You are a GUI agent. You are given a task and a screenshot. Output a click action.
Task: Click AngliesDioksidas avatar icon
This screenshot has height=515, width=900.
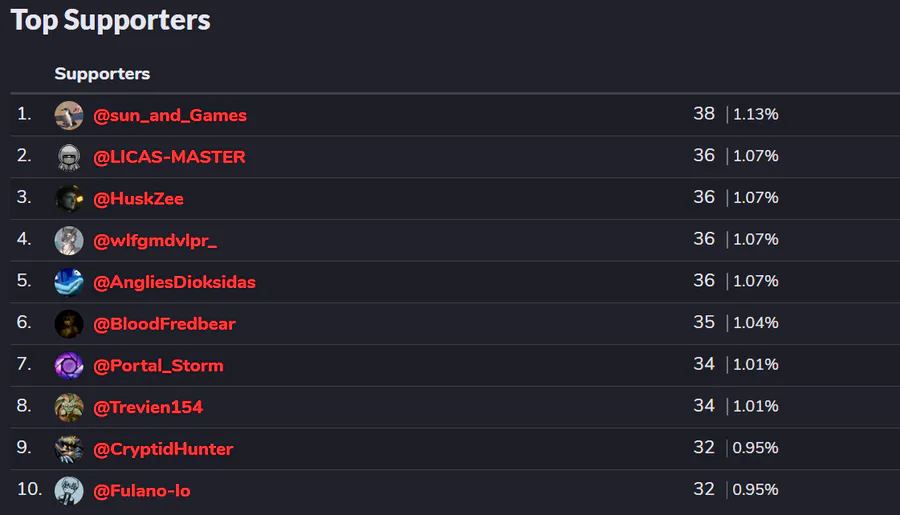pos(68,282)
